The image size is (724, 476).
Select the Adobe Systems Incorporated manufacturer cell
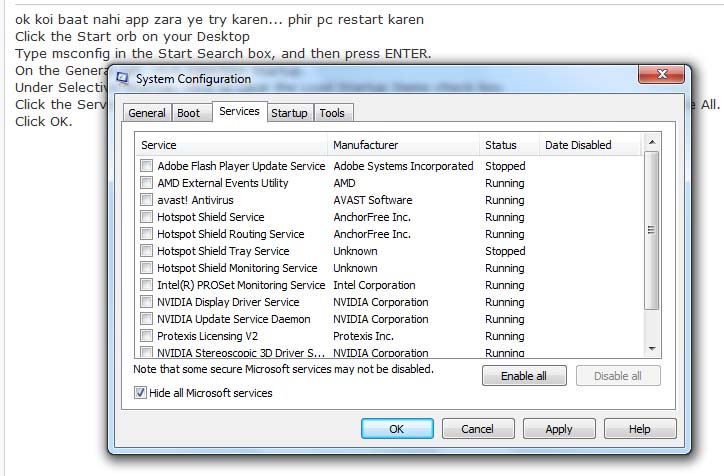403,166
